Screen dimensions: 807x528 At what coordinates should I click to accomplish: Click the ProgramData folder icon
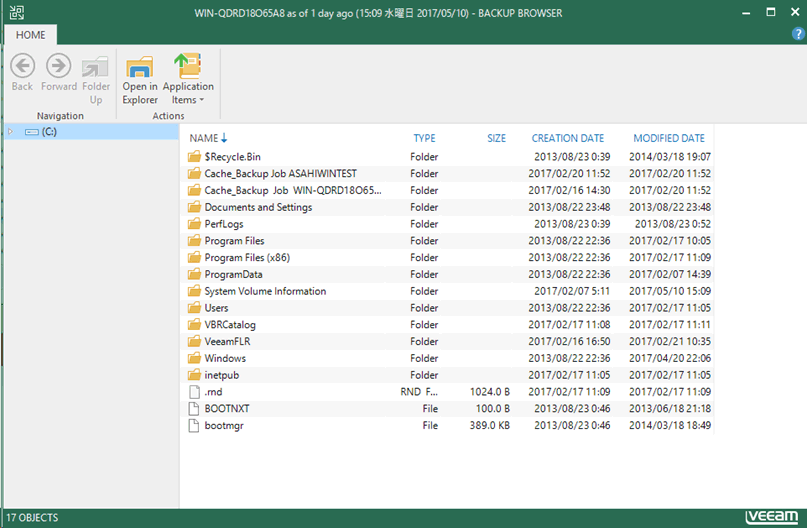tap(194, 274)
